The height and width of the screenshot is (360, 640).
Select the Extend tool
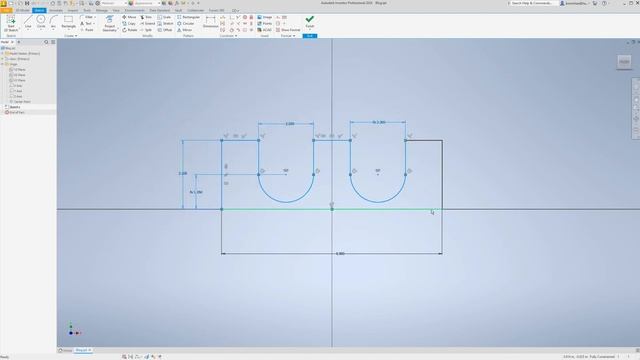147,24
